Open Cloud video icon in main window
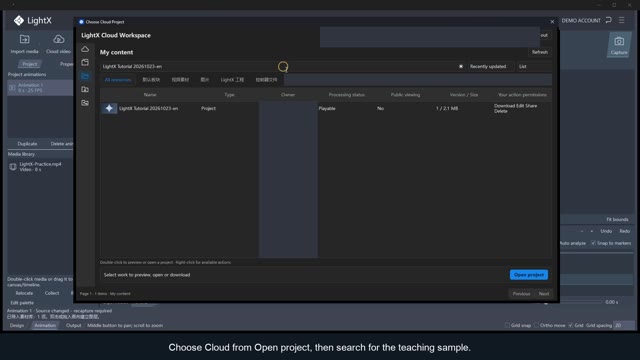 (x=59, y=39)
